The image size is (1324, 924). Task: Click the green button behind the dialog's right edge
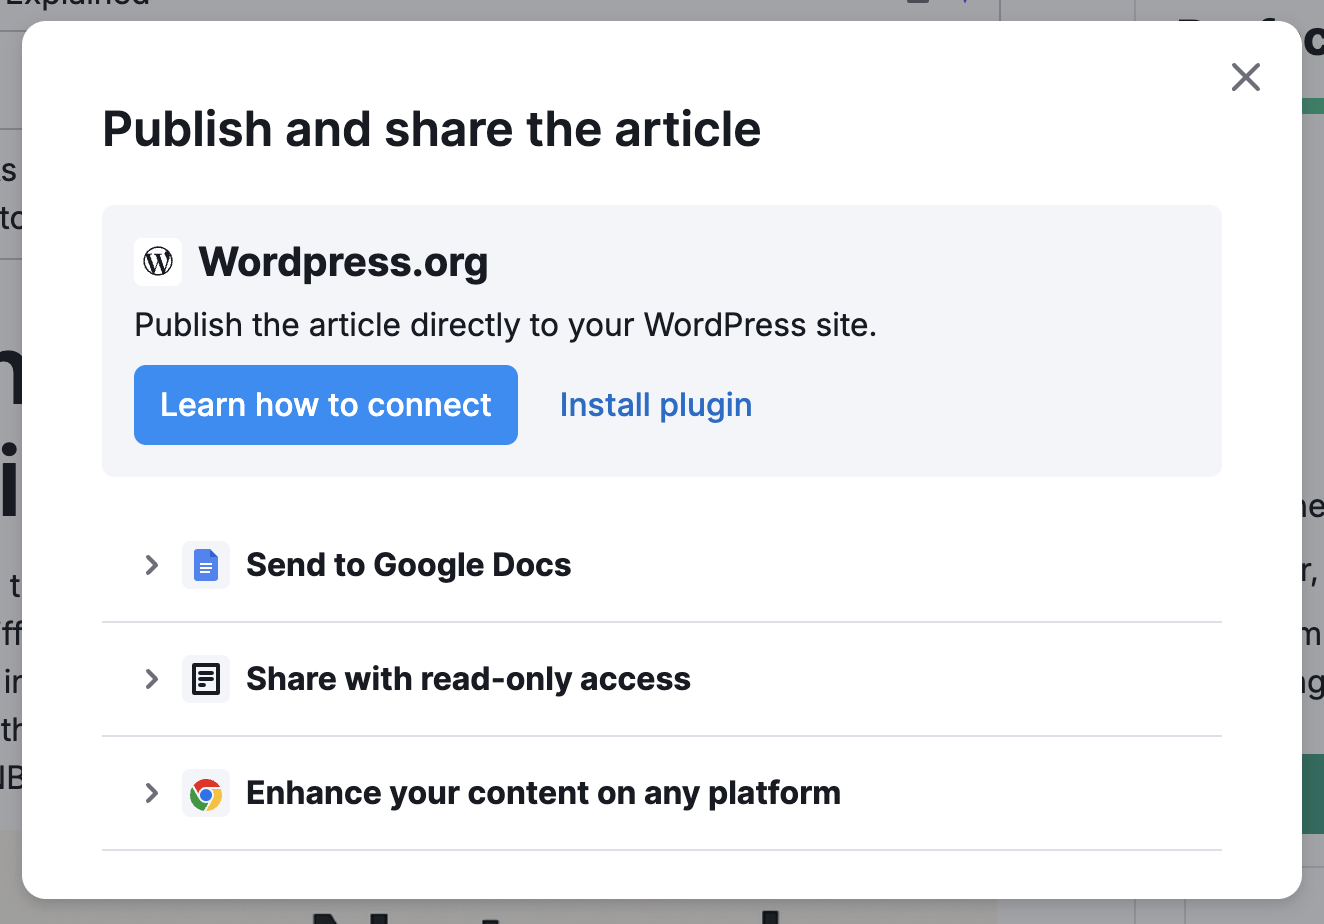click(x=1313, y=794)
